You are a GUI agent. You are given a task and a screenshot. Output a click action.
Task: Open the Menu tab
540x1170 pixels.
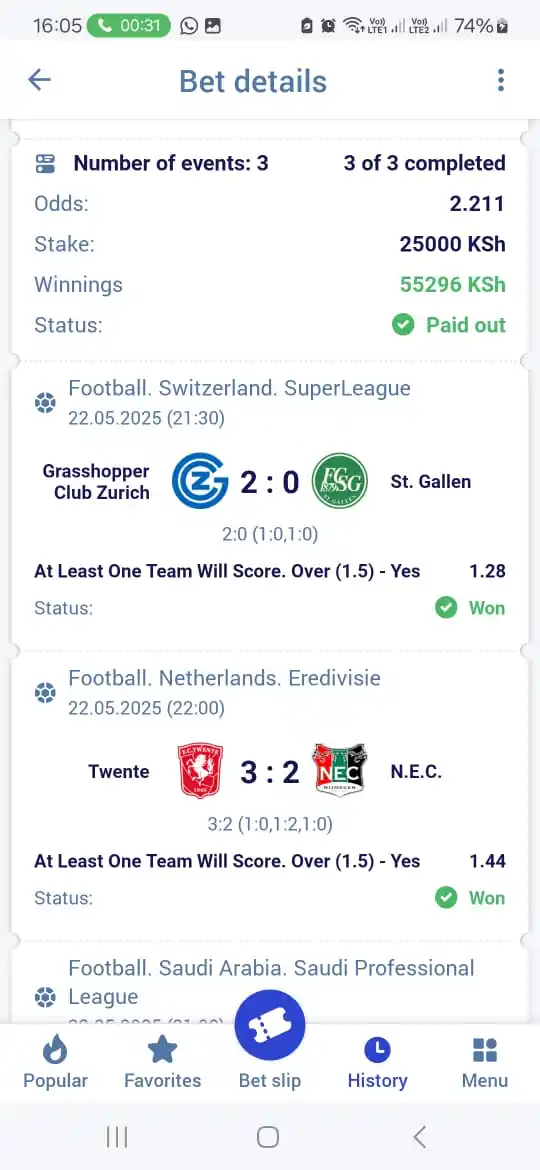tap(485, 1063)
